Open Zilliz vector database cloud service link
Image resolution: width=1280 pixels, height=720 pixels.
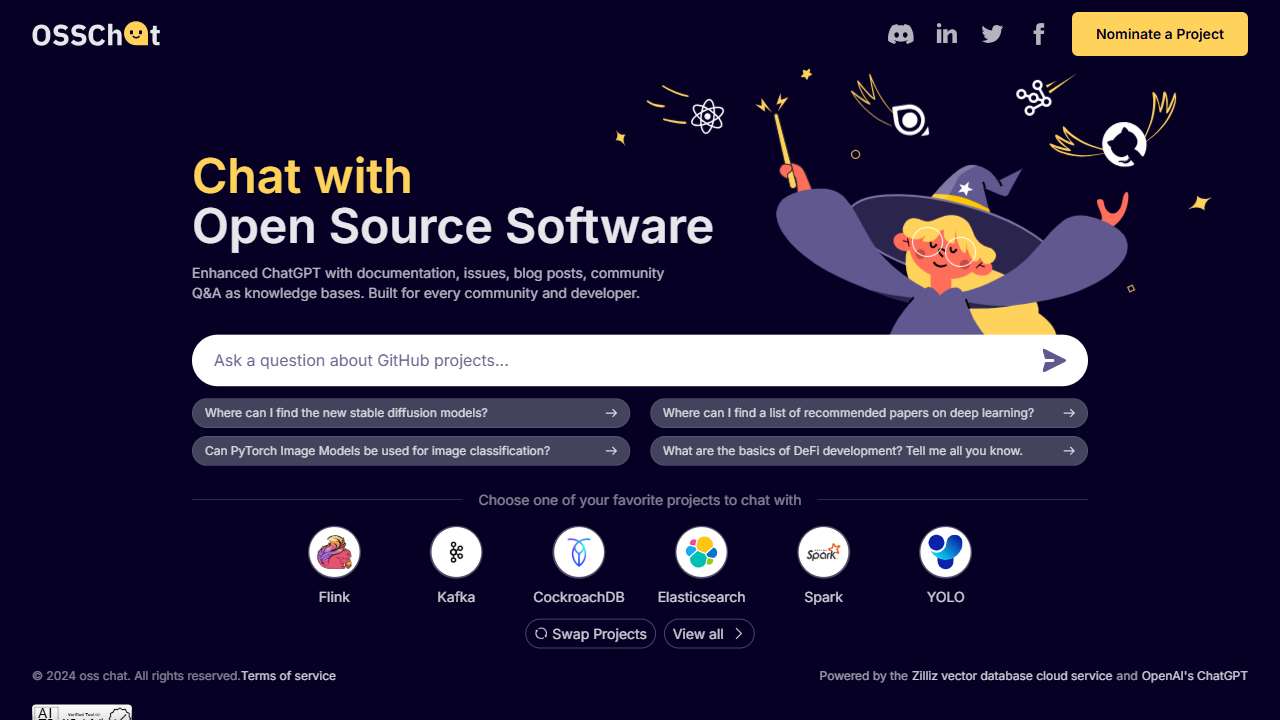(x=1012, y=676)
